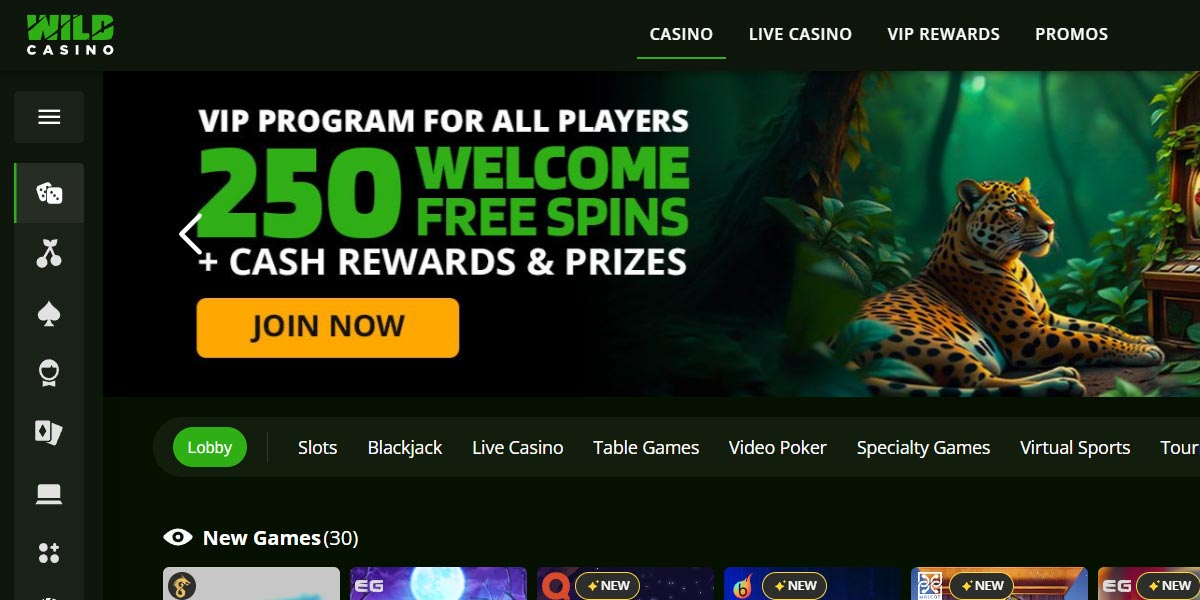
Task: Open the cherries slots sidebar icon
Action: 49,254
